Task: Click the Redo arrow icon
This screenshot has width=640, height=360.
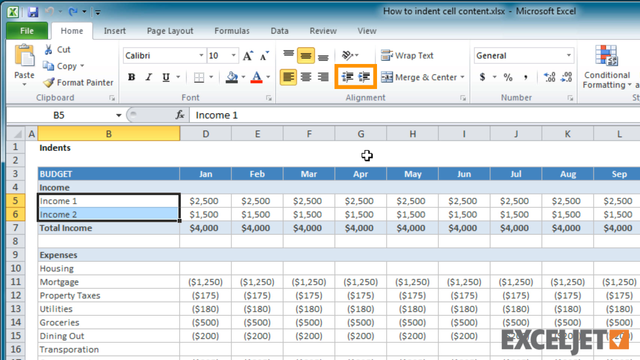Action: (73, 12)
